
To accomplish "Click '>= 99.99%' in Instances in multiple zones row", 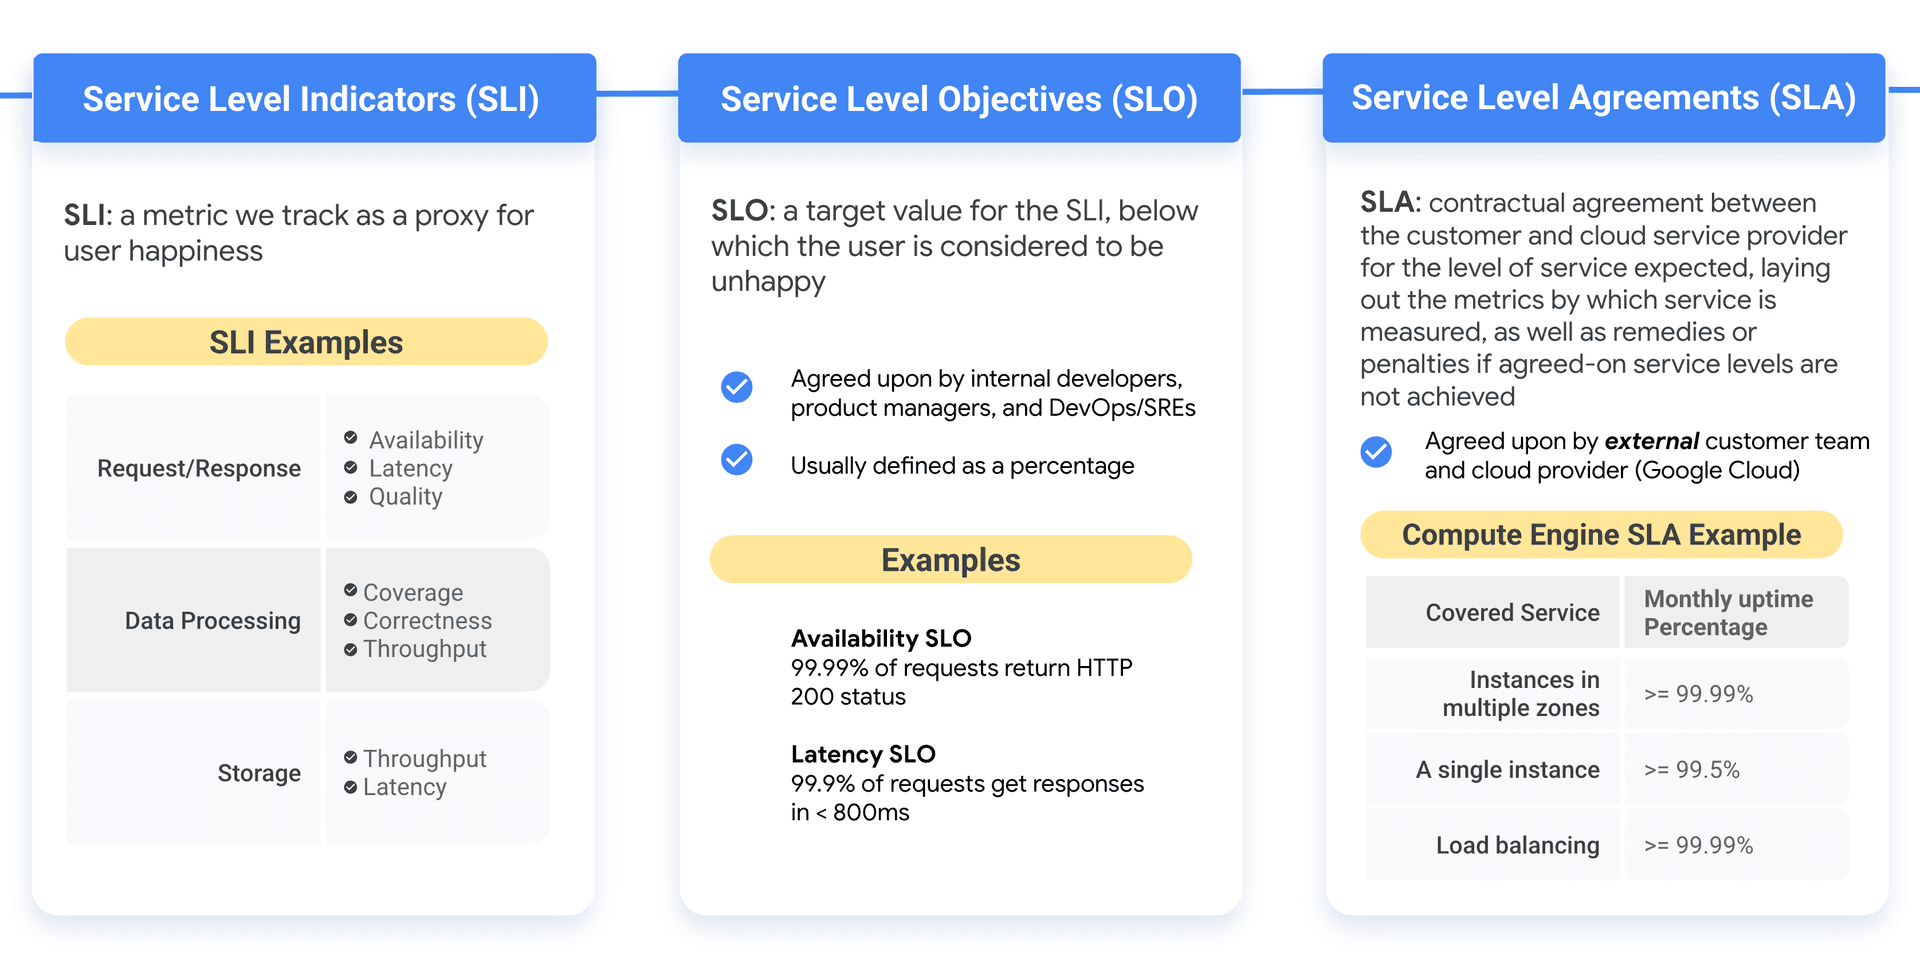I will pyautogui.click(x=1699, y=694).
